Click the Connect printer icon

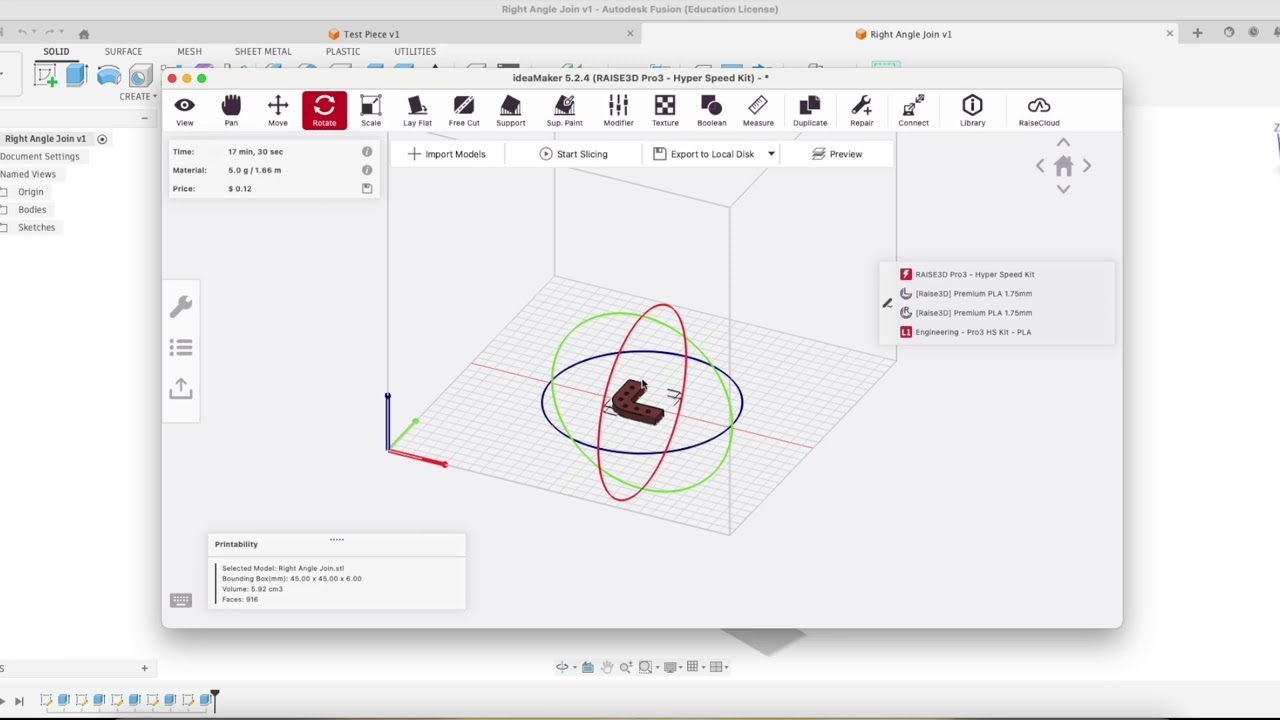click(x=913, y=110)
